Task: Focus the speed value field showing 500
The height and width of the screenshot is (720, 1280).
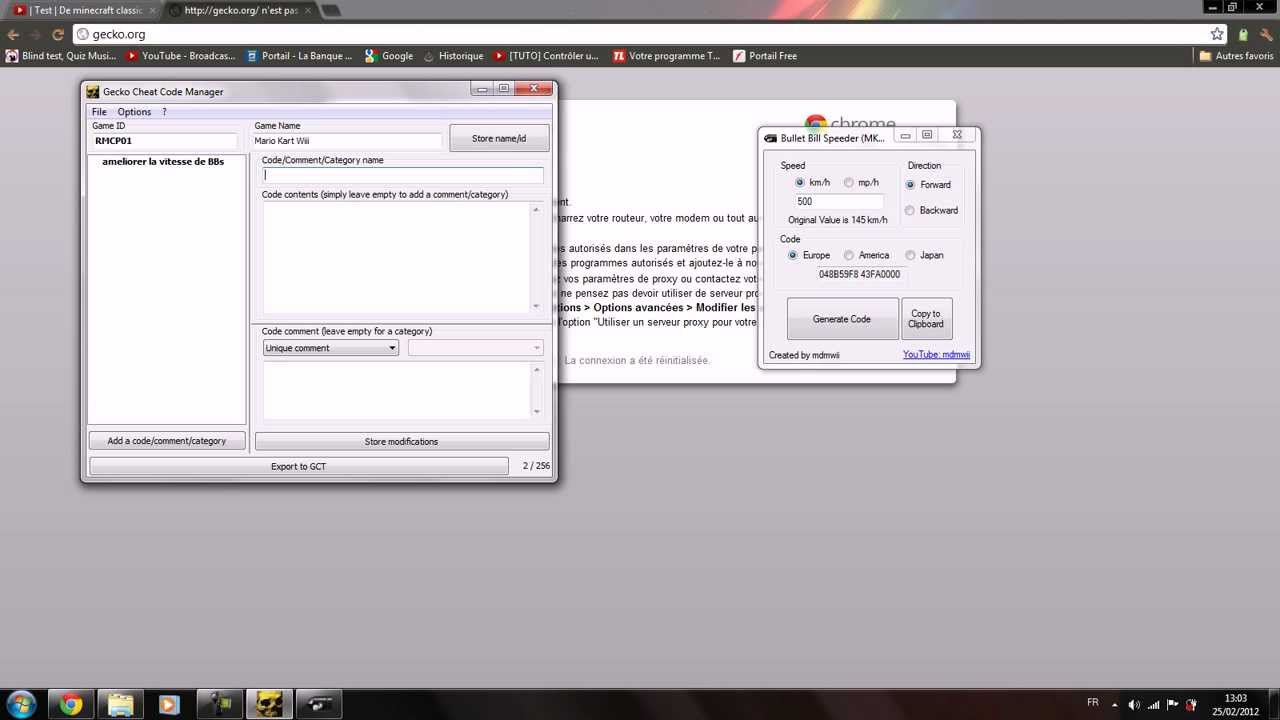Action: (x=838, y=201)
